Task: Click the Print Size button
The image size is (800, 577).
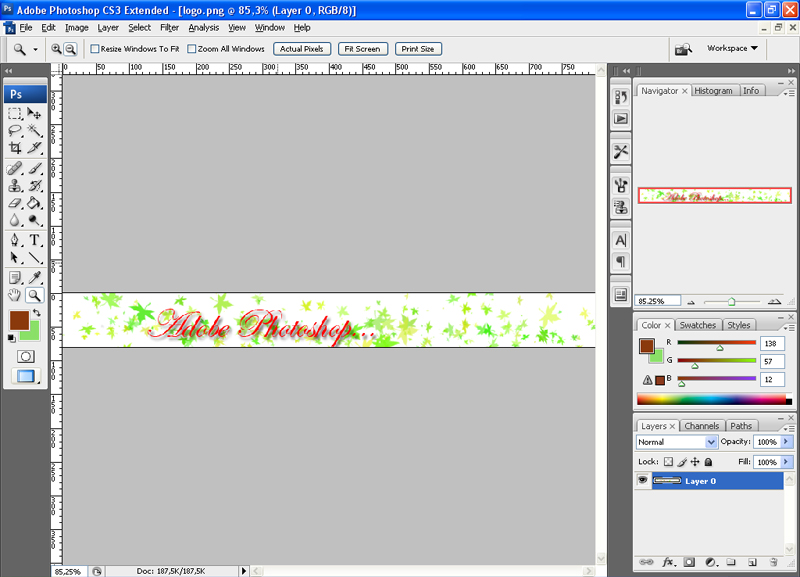Action: coord(418,49)
